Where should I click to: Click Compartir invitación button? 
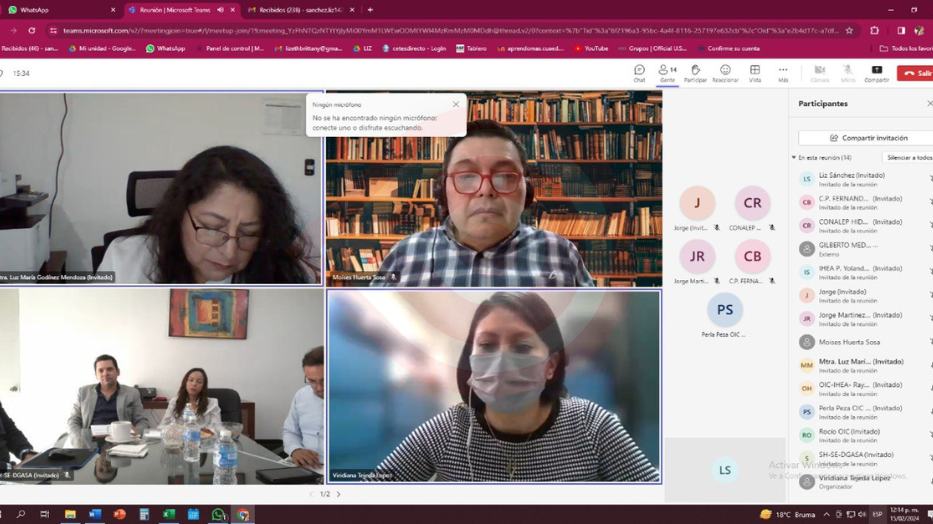pyautogui.click(x=868, y=138)
